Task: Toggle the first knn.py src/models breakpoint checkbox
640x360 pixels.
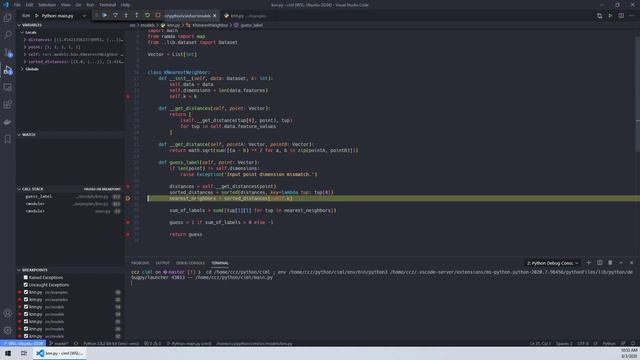Action: click(x=26, y=307)
